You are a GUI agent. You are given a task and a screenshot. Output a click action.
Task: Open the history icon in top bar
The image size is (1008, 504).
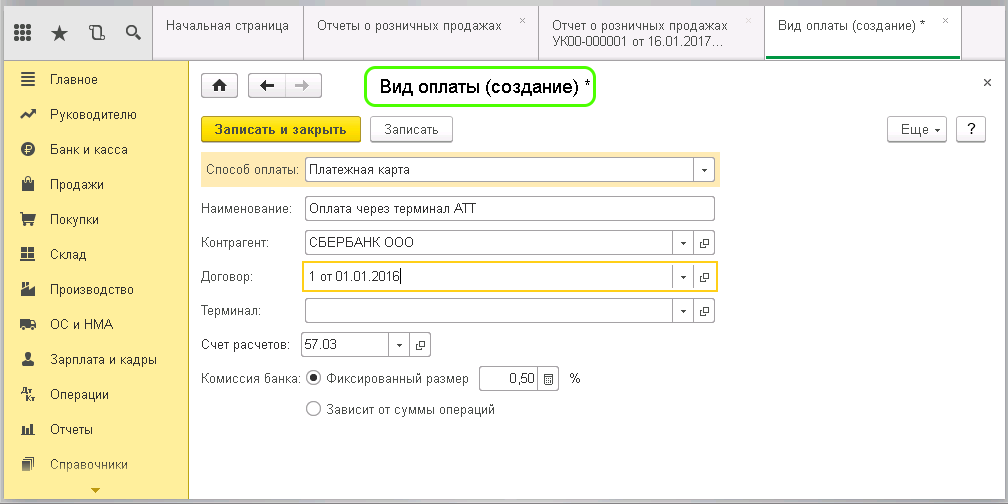(x=96, y=33)
